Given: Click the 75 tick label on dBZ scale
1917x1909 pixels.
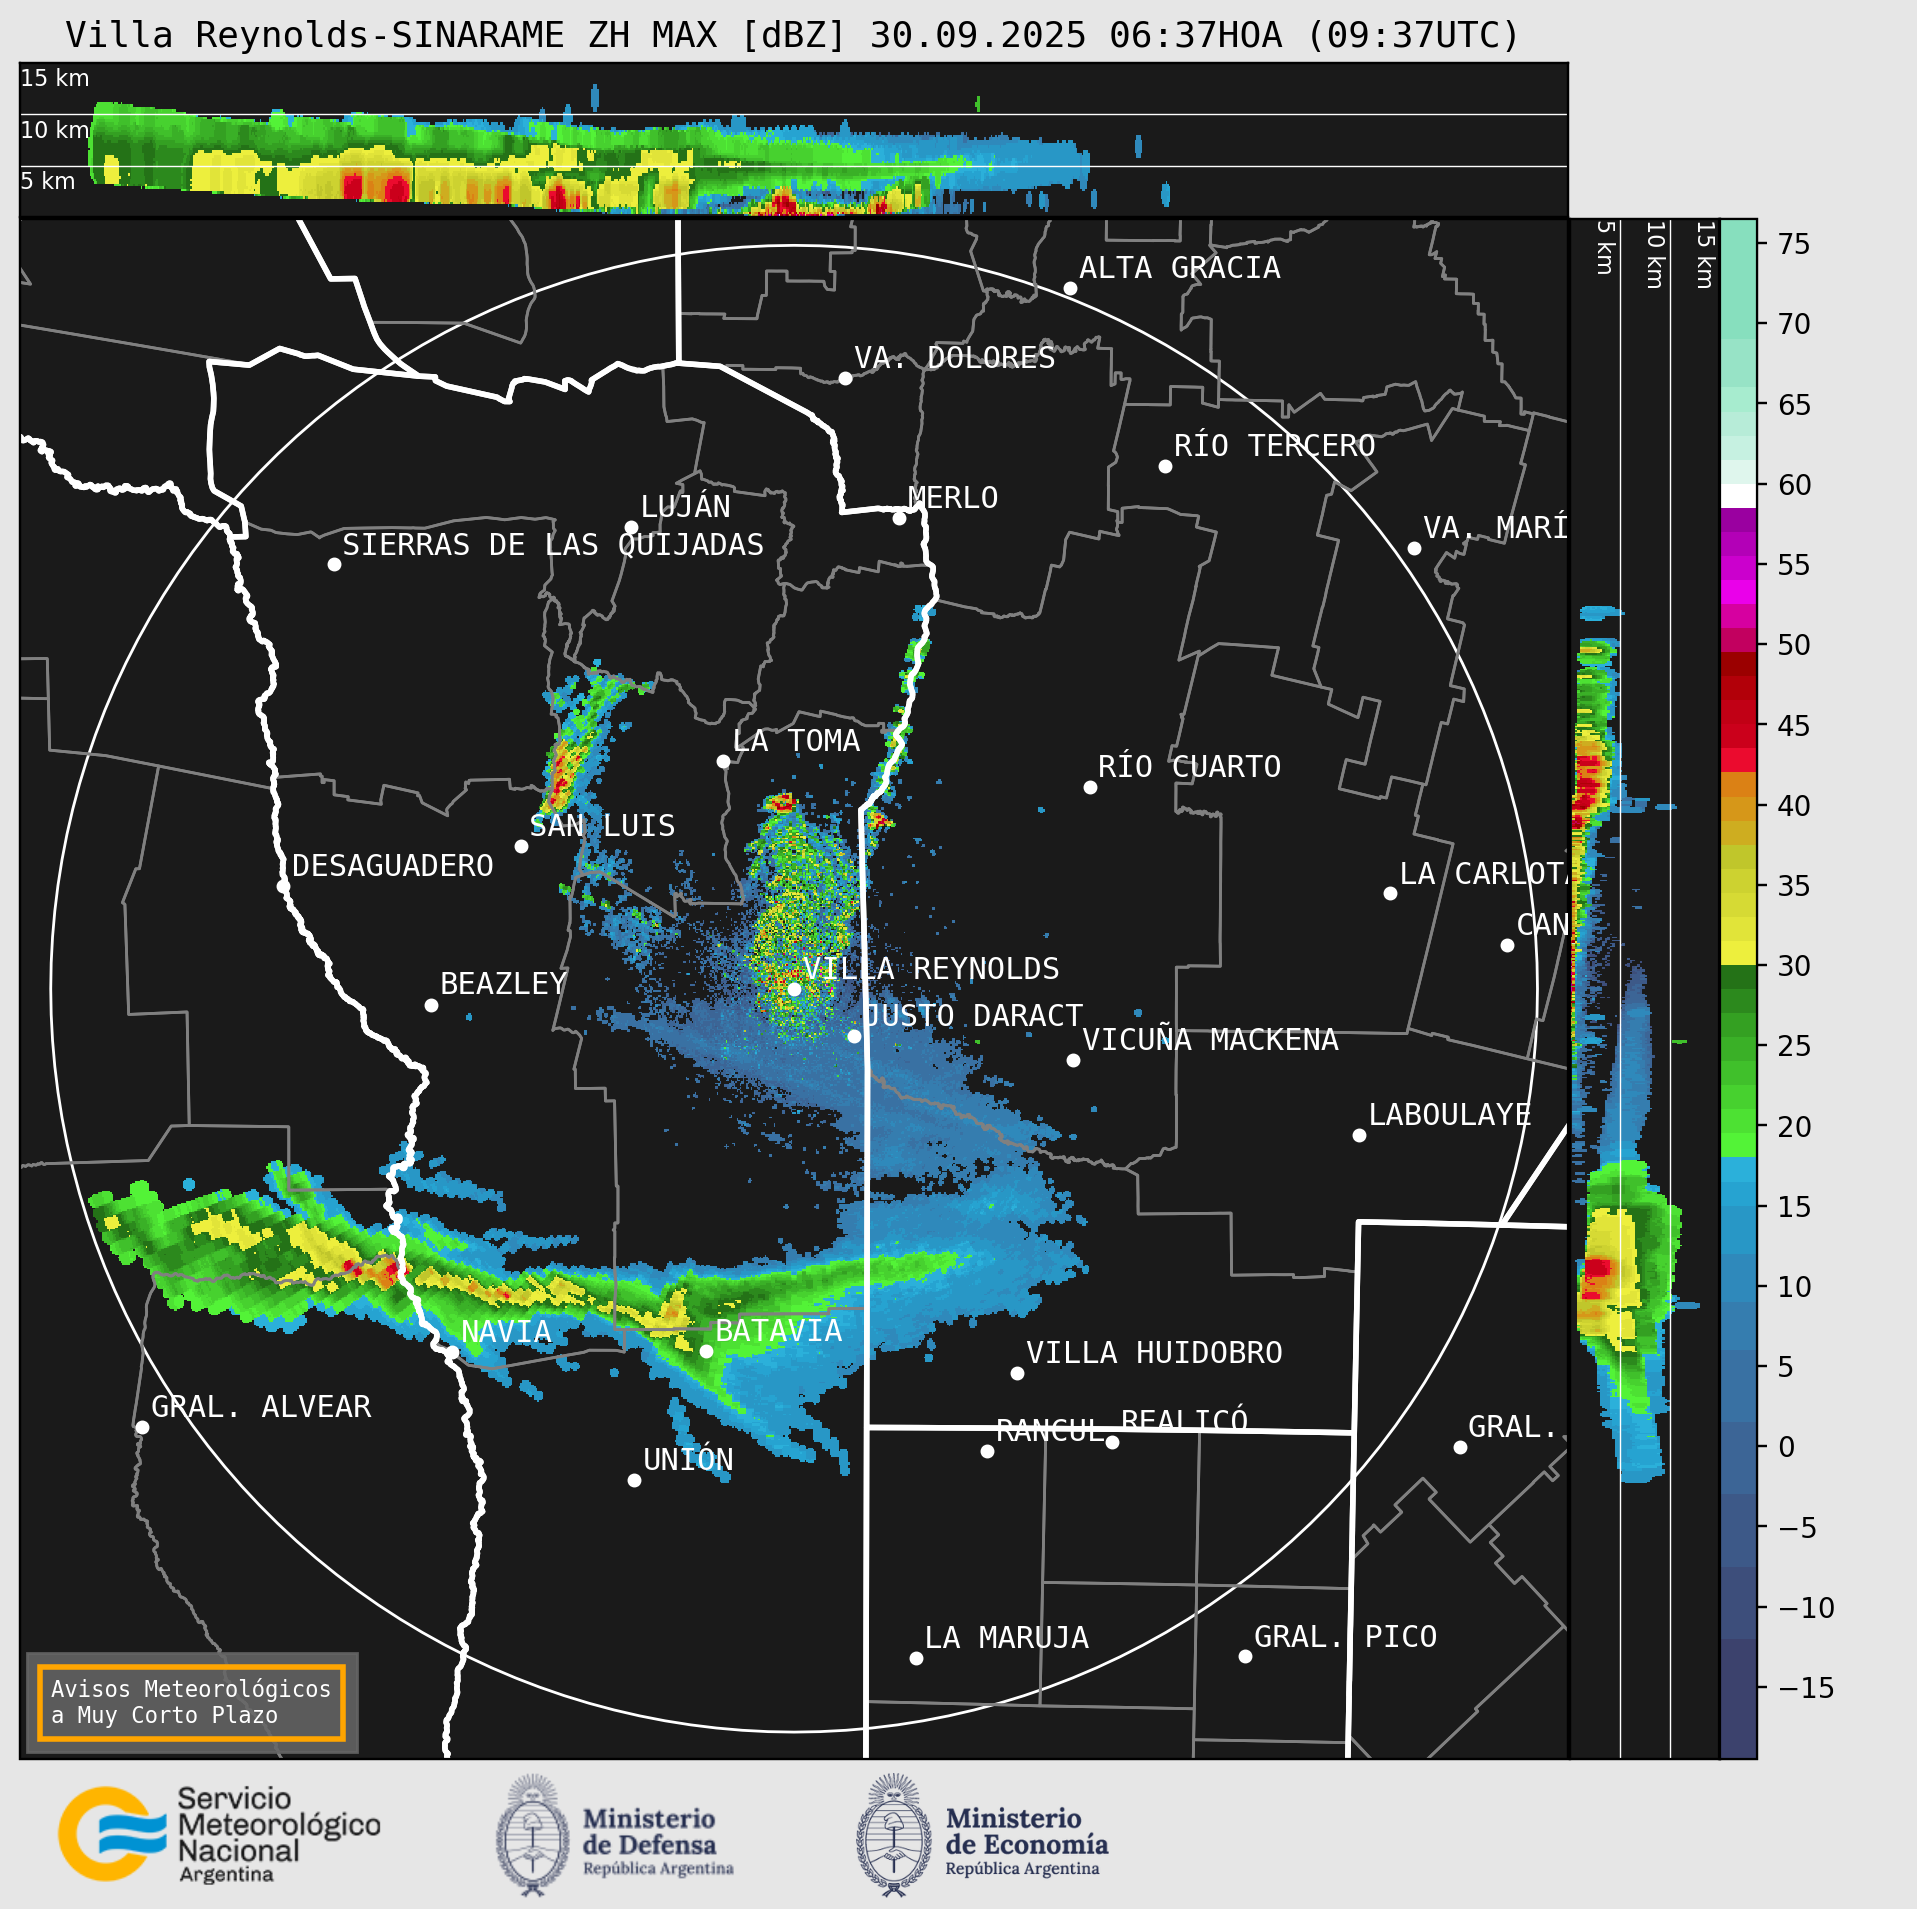Looking at the screenshot, I should pyautogui.click(x=1794, y=243).
